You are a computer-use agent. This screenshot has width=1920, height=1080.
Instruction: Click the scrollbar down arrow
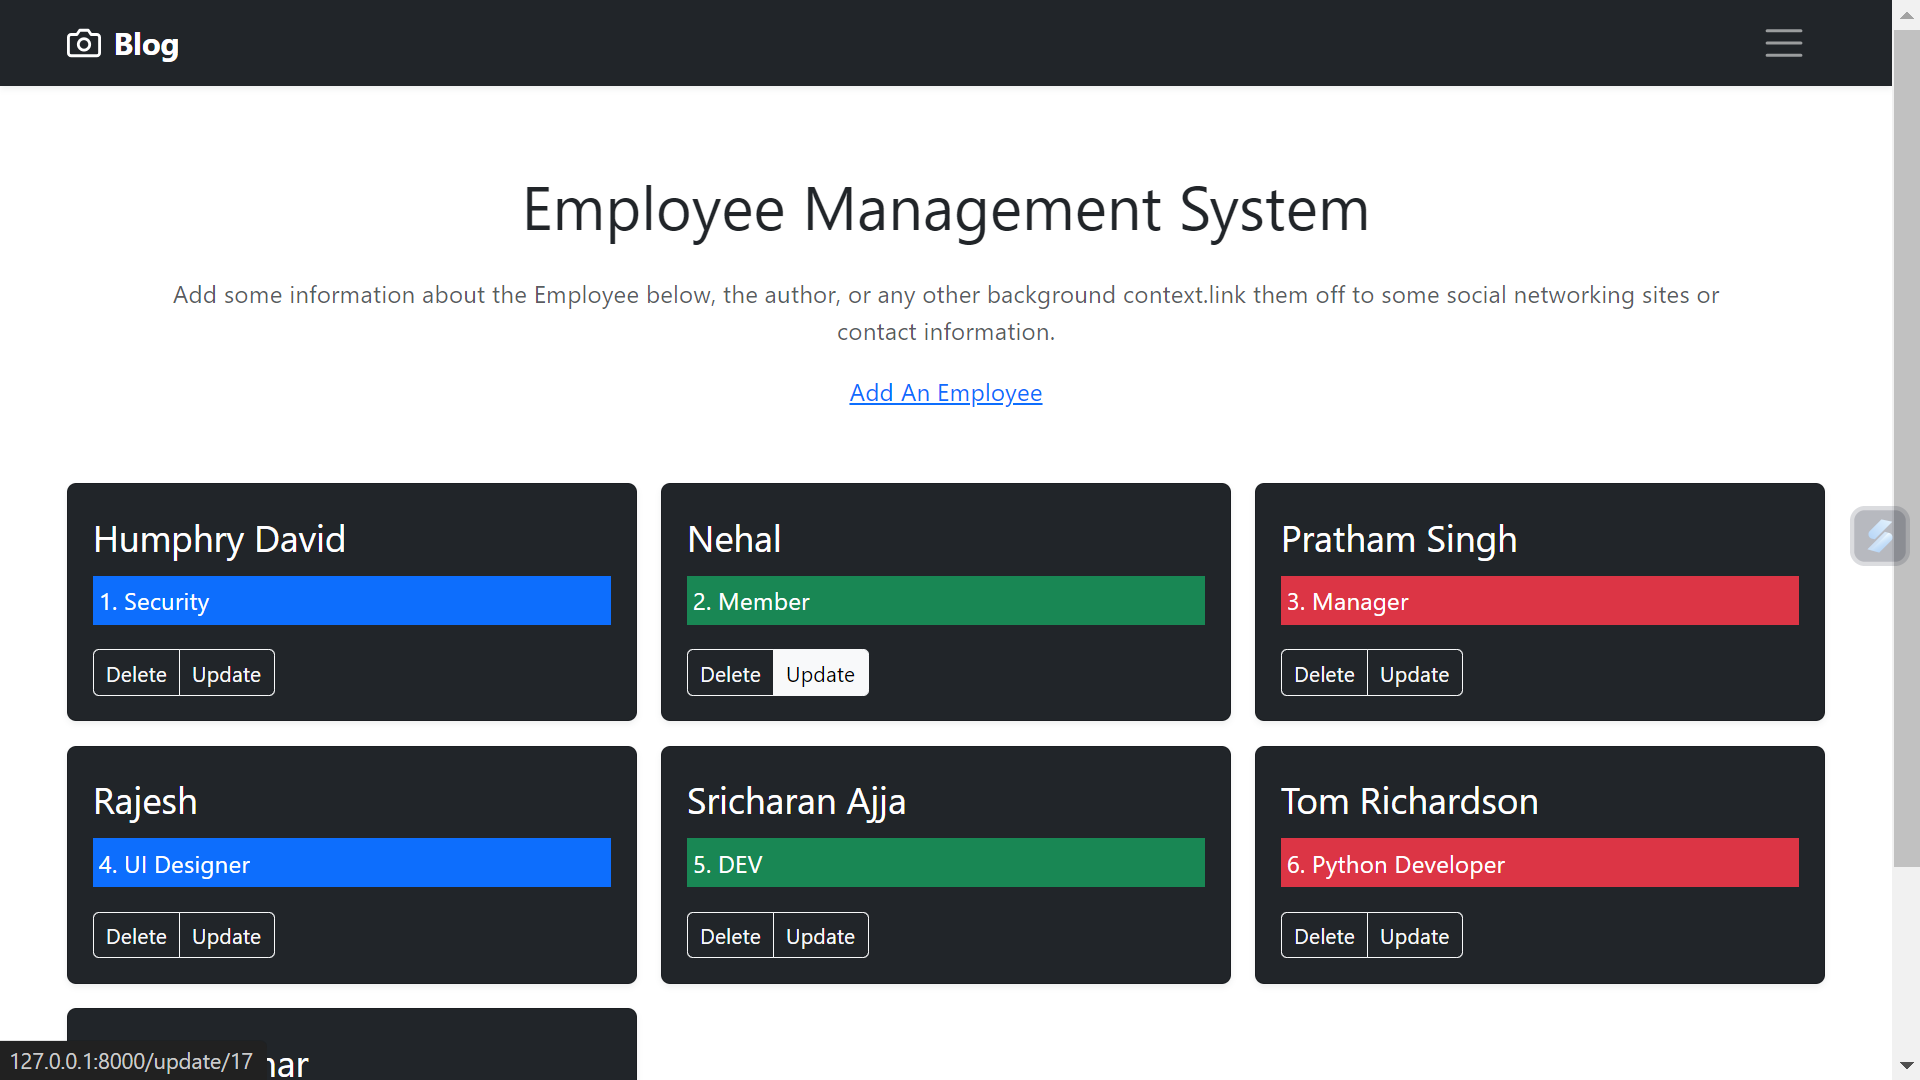[1906, 1066]
